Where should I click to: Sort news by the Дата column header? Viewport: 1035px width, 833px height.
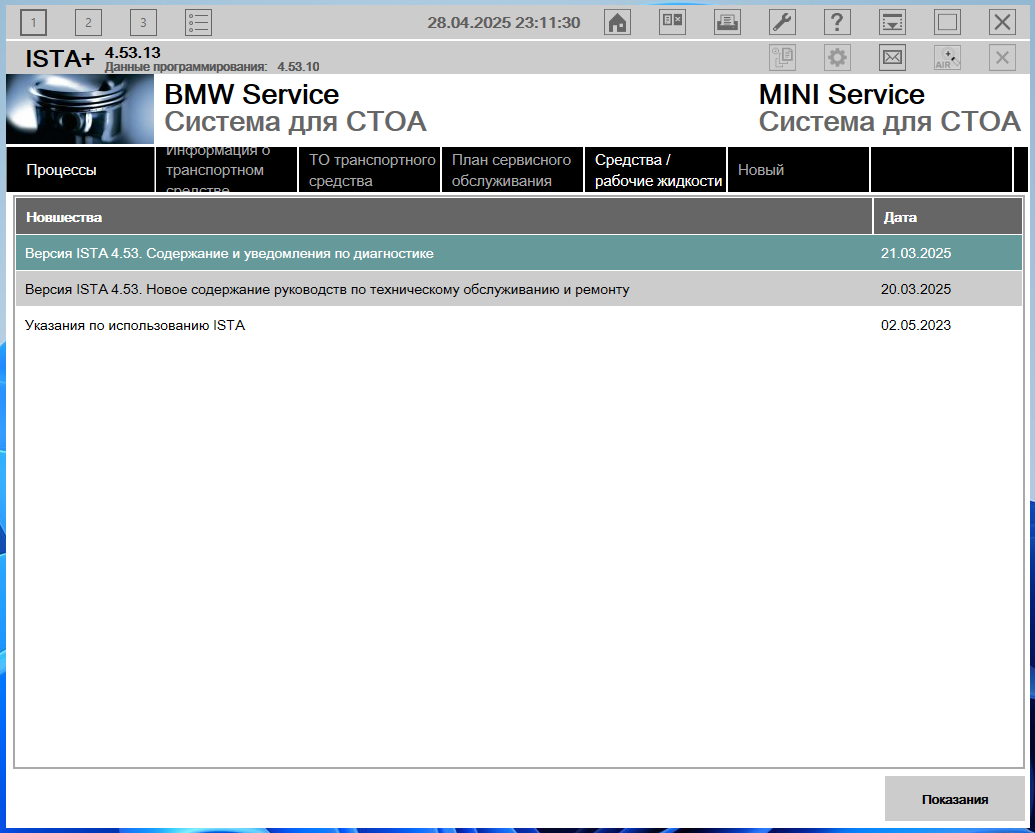coord(947,217)
